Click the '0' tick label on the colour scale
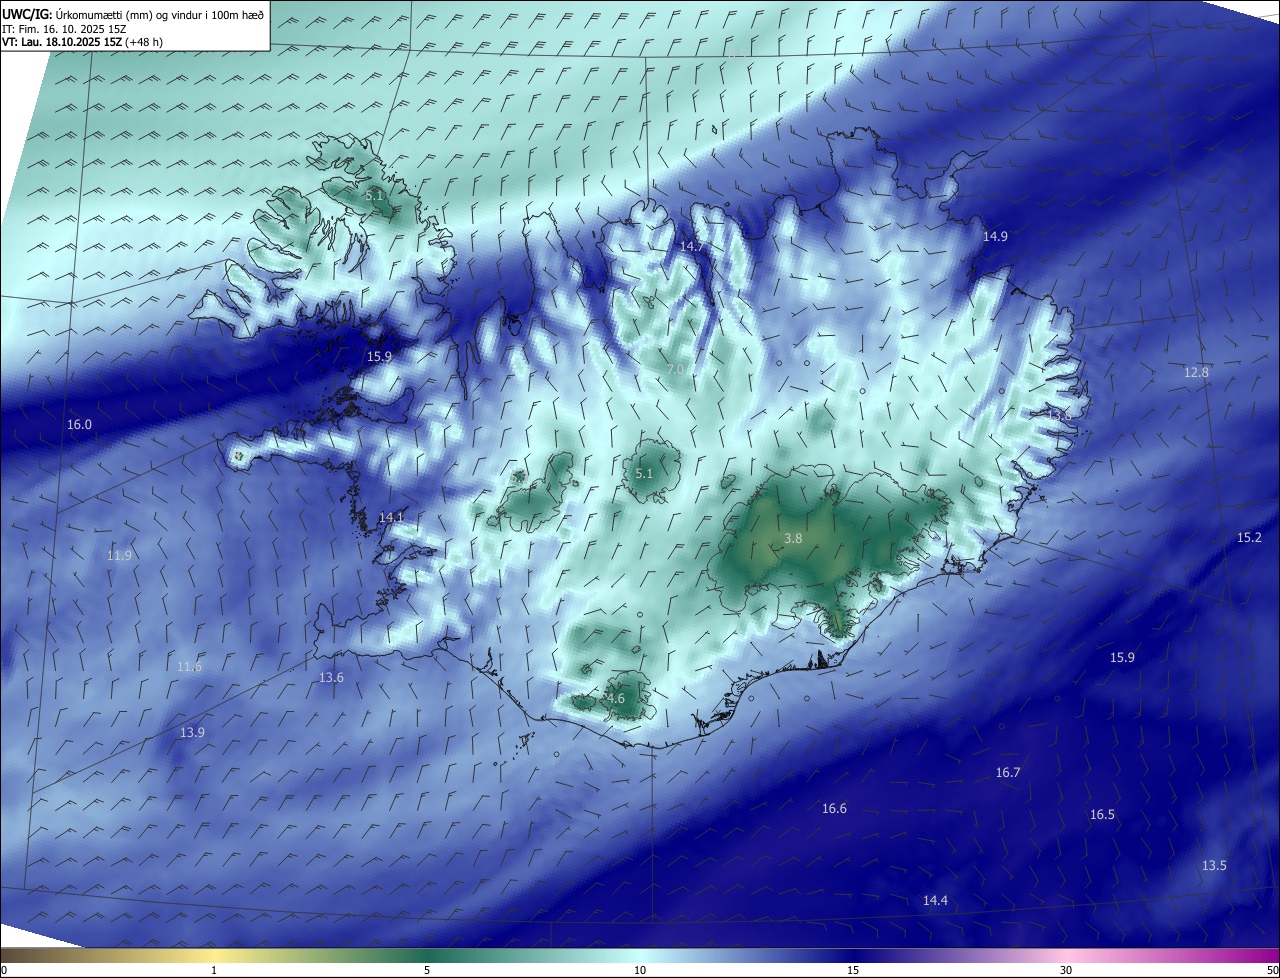The width and height of the screenshot is (1280, 978). coord(3,970)
